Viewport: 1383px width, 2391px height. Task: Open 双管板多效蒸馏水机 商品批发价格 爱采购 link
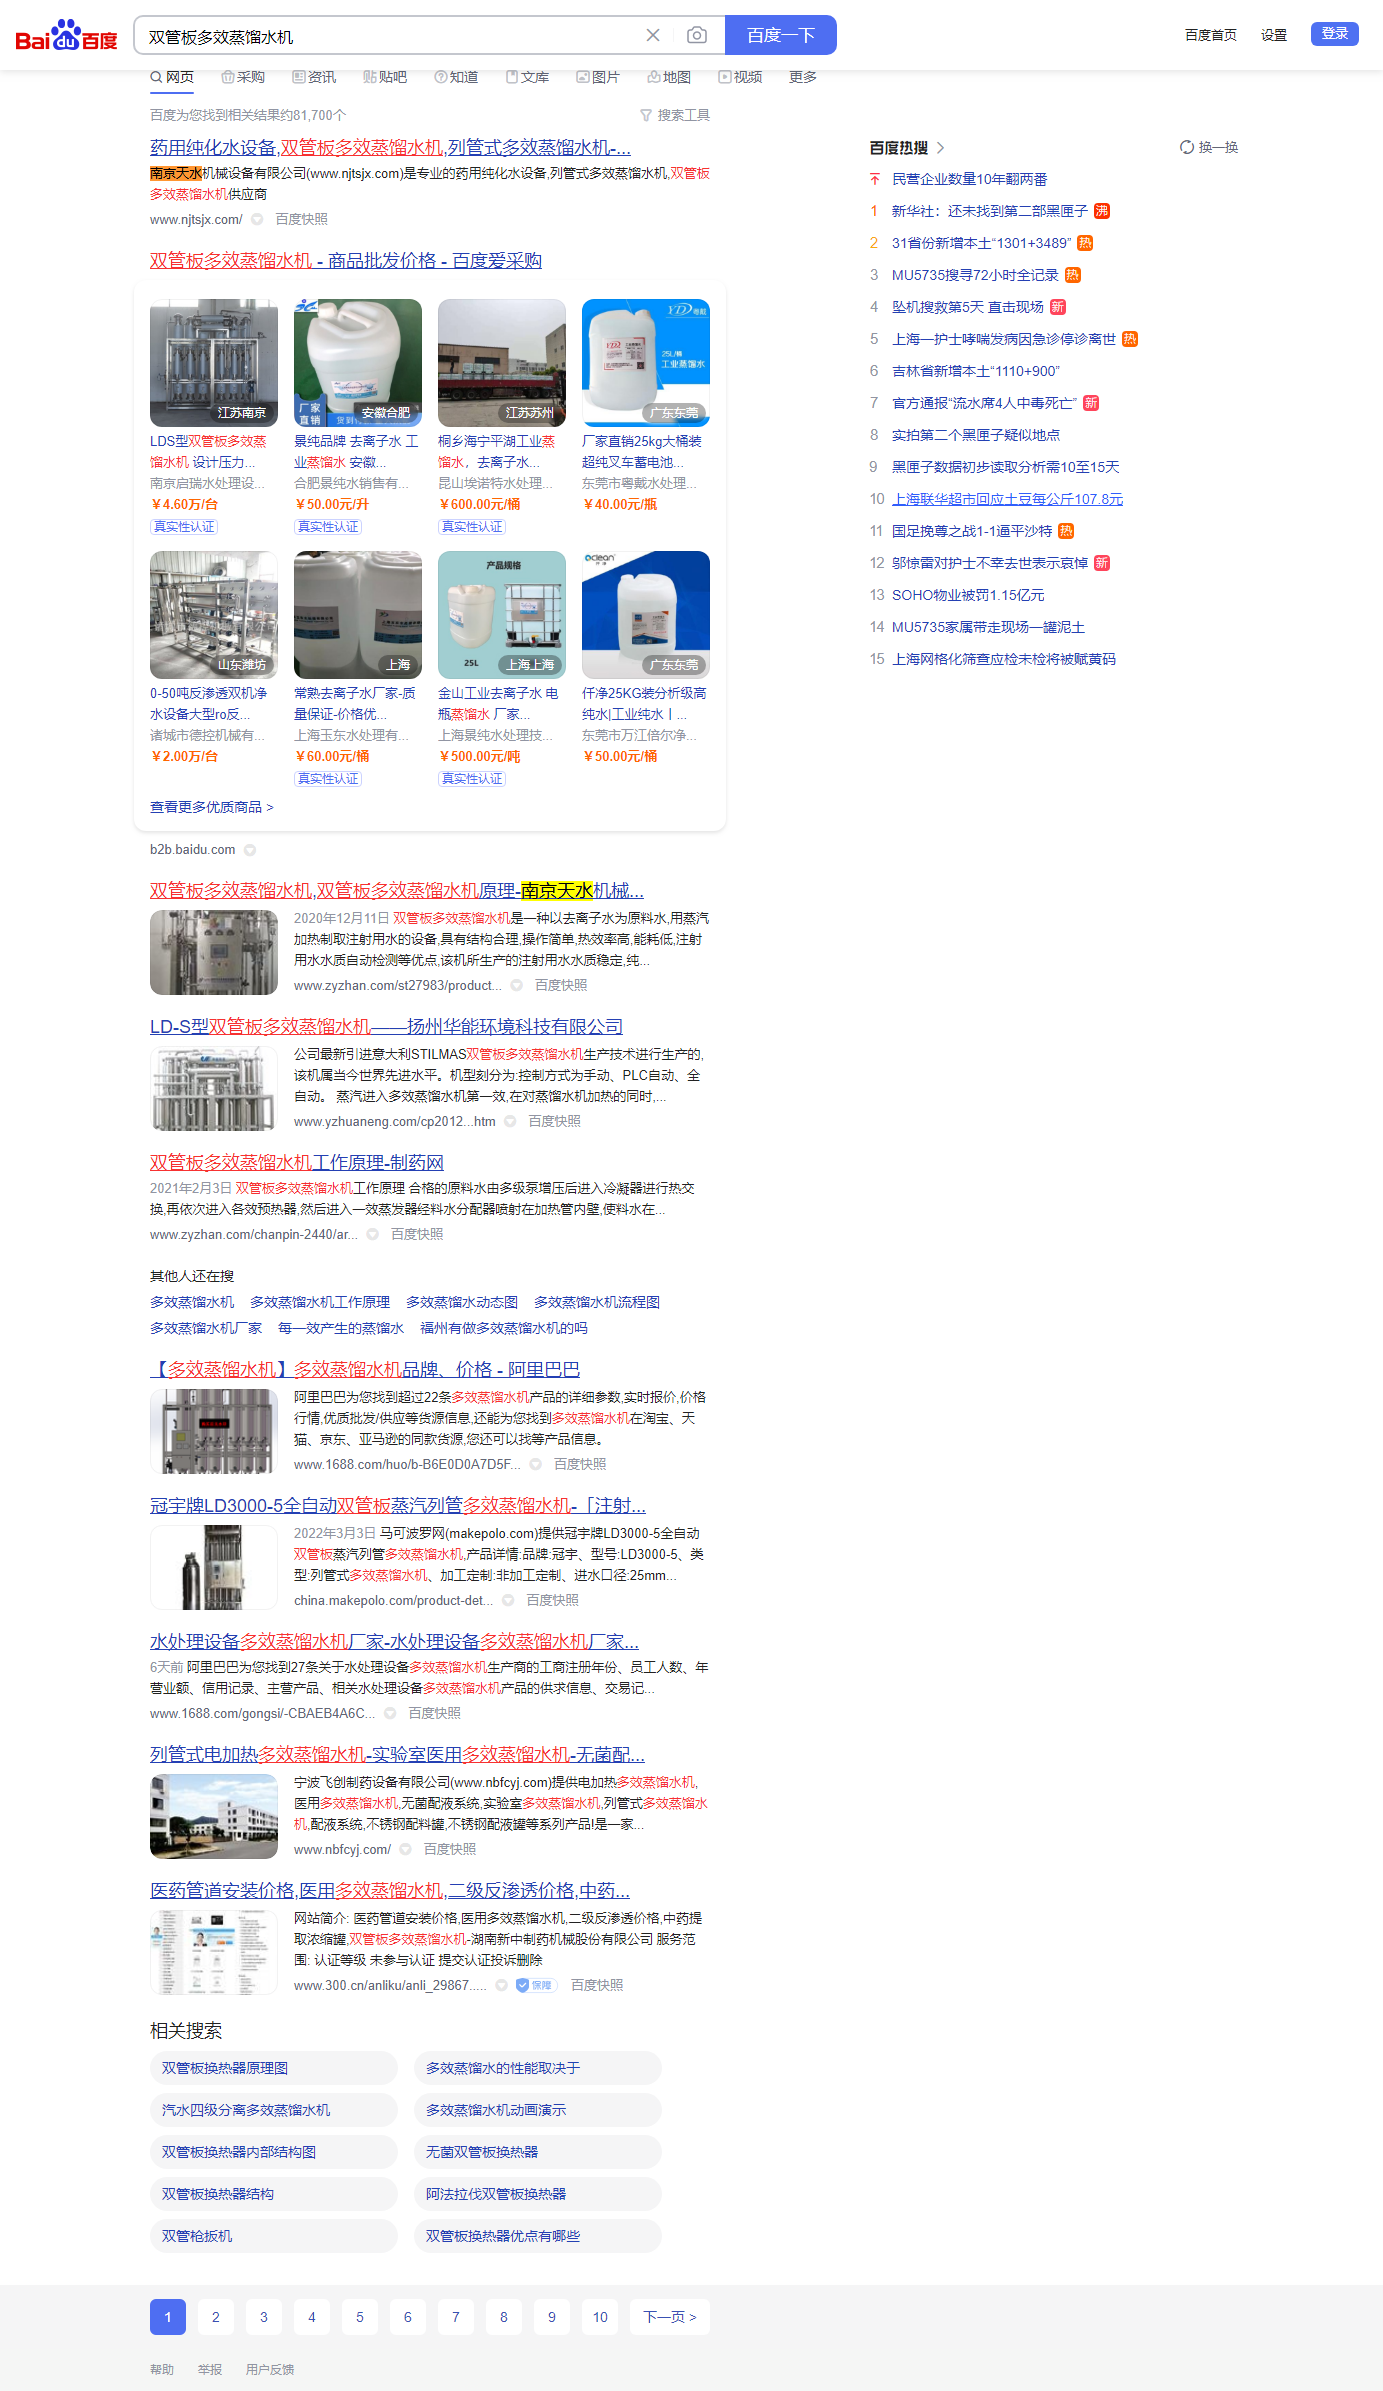coord(345,261)
